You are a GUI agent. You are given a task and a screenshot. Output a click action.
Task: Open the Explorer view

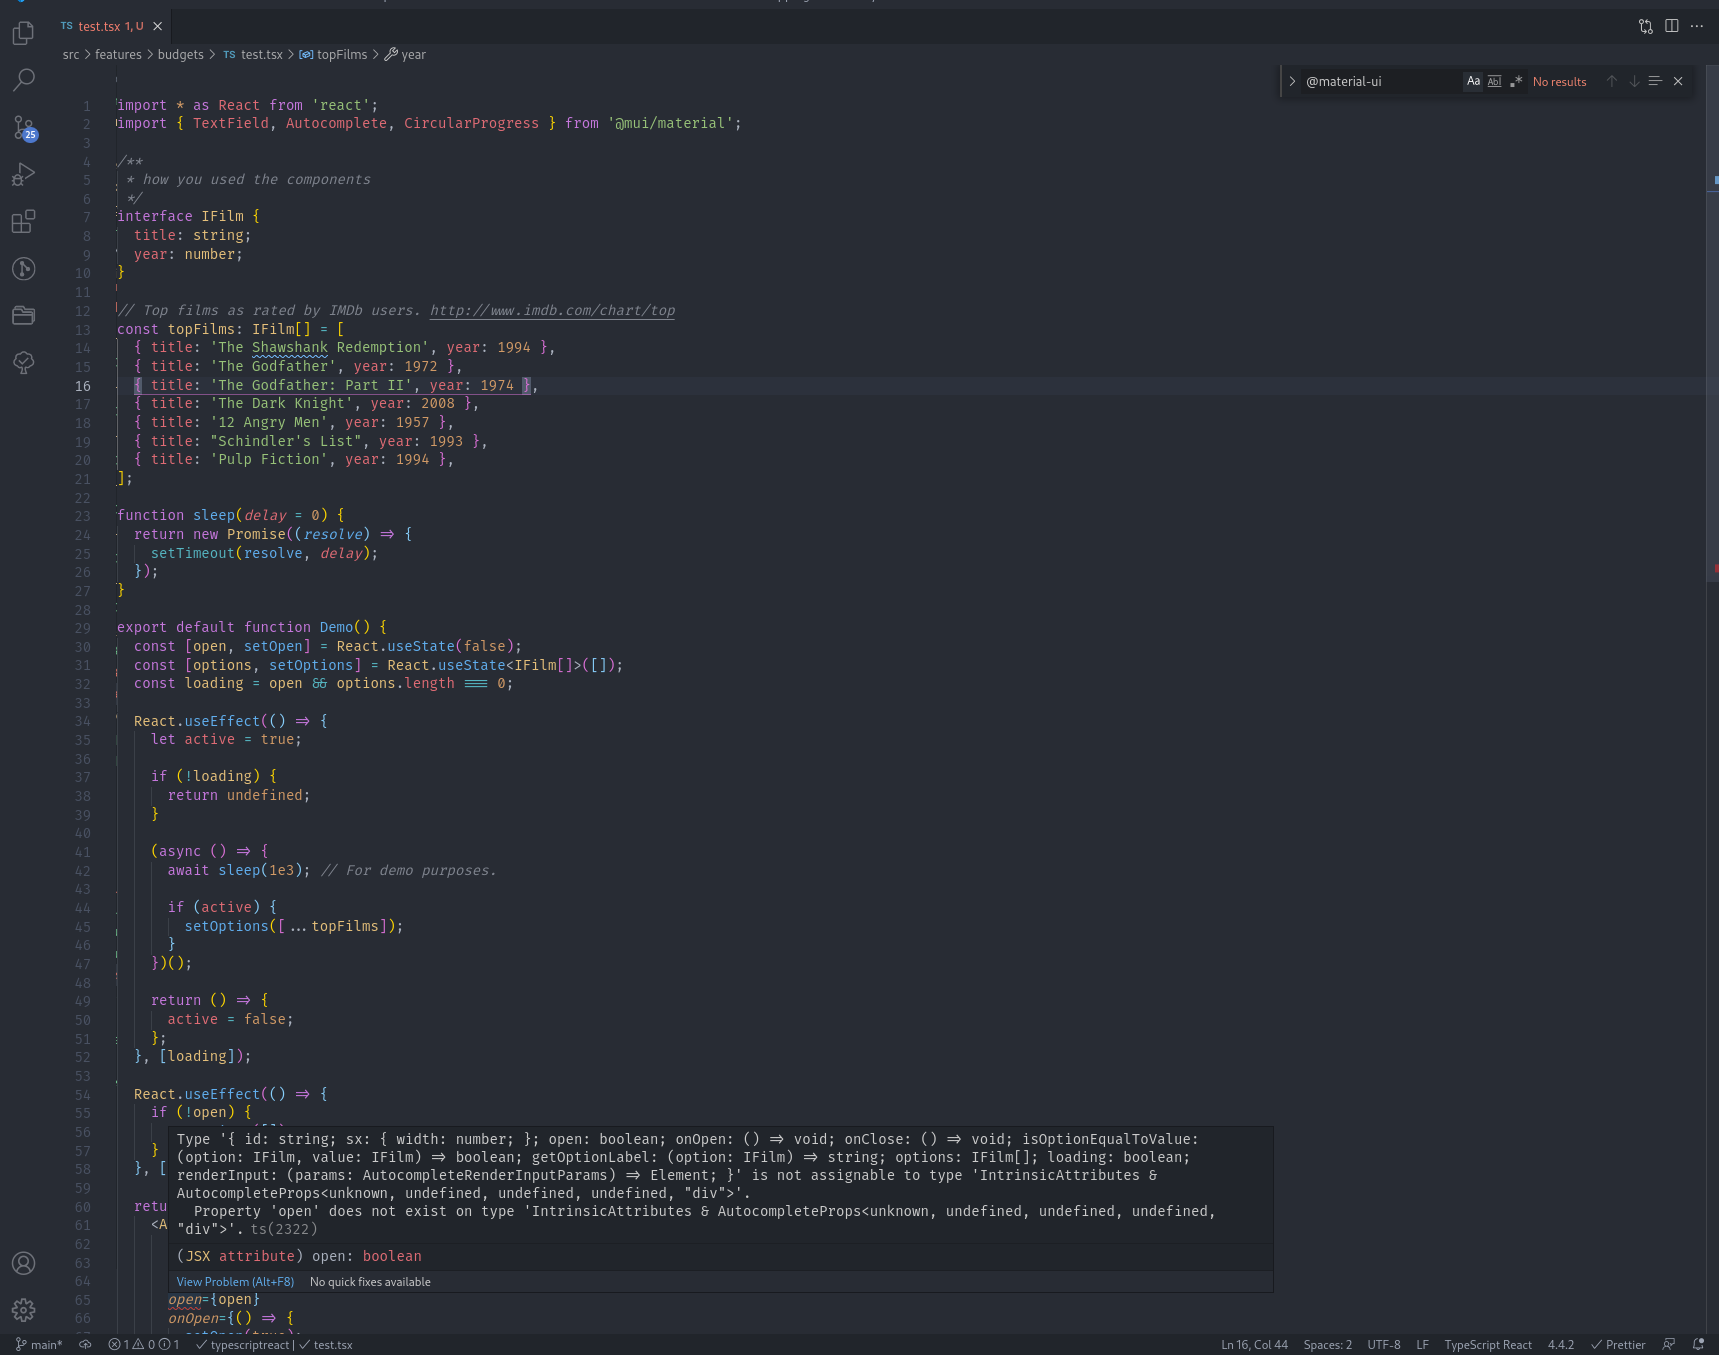23,33
